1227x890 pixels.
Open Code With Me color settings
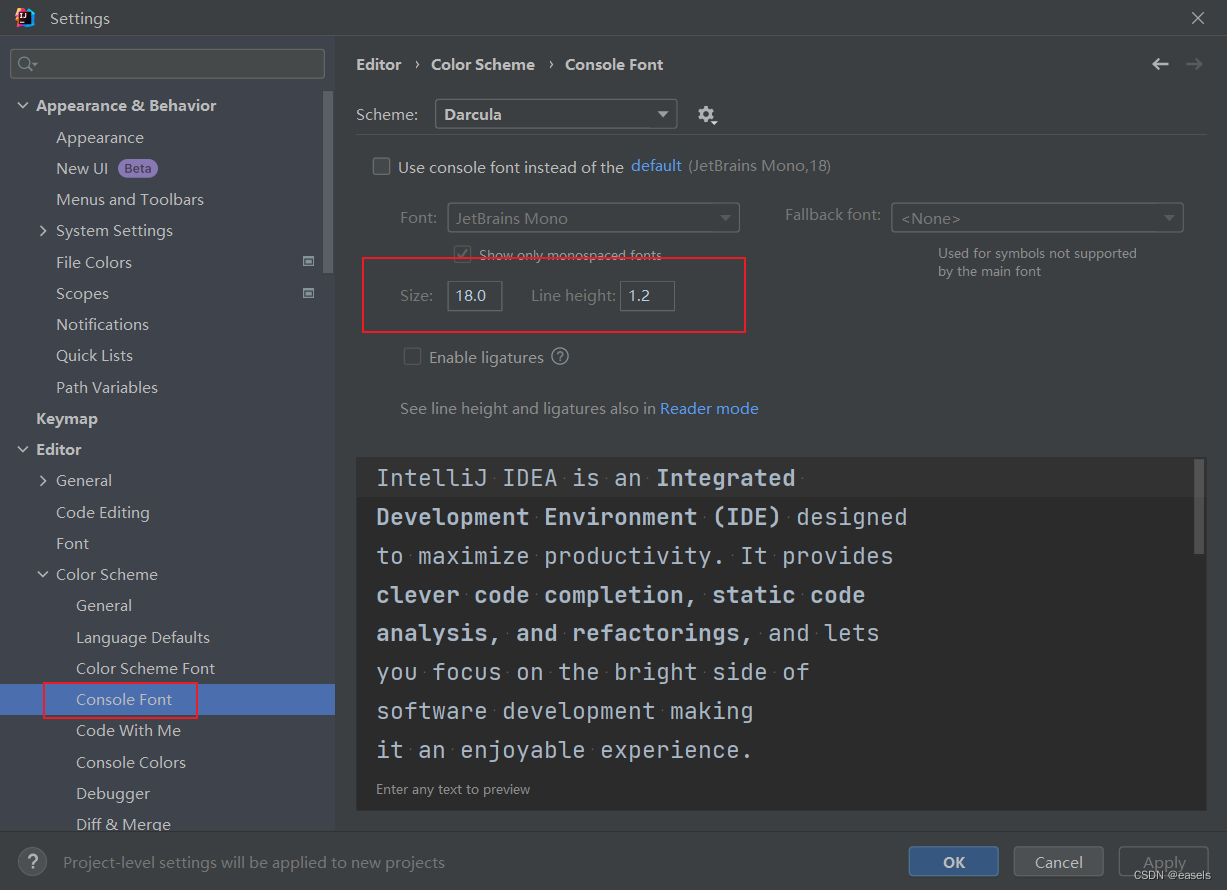pos(128,730)
